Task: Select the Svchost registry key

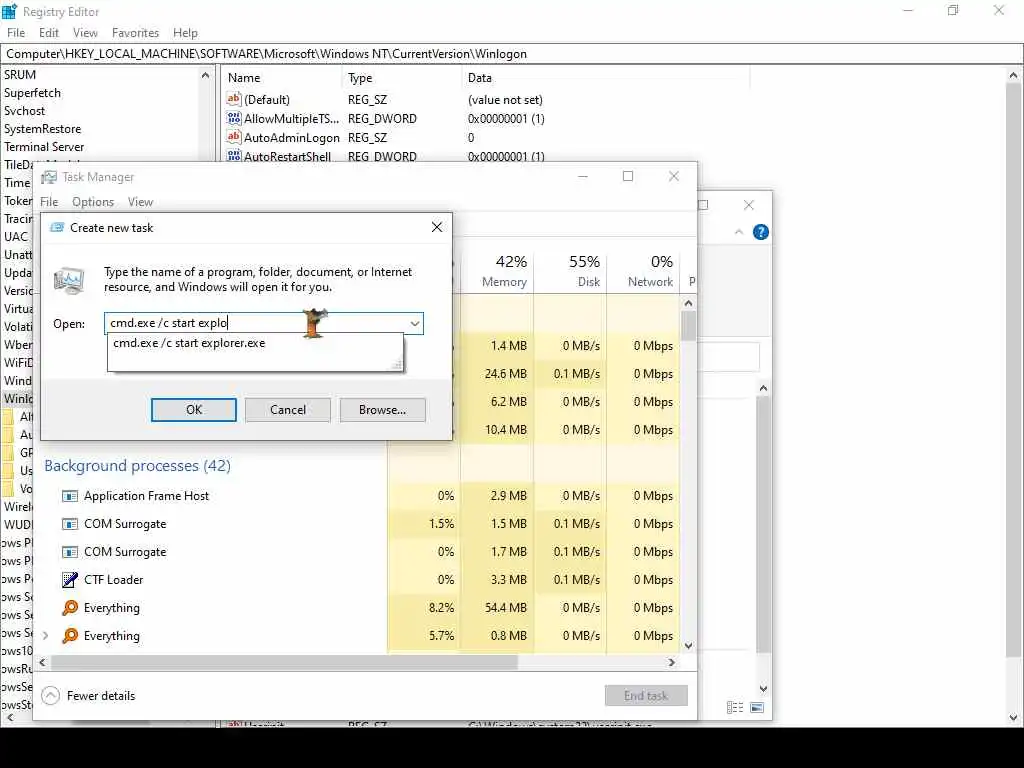Action: (x=25, y=111)
